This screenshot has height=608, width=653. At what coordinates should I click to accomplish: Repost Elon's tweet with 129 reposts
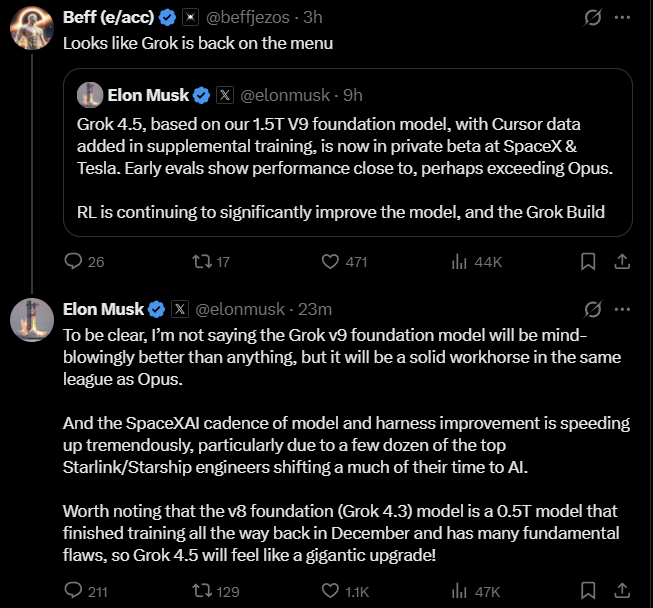(202, 591)
